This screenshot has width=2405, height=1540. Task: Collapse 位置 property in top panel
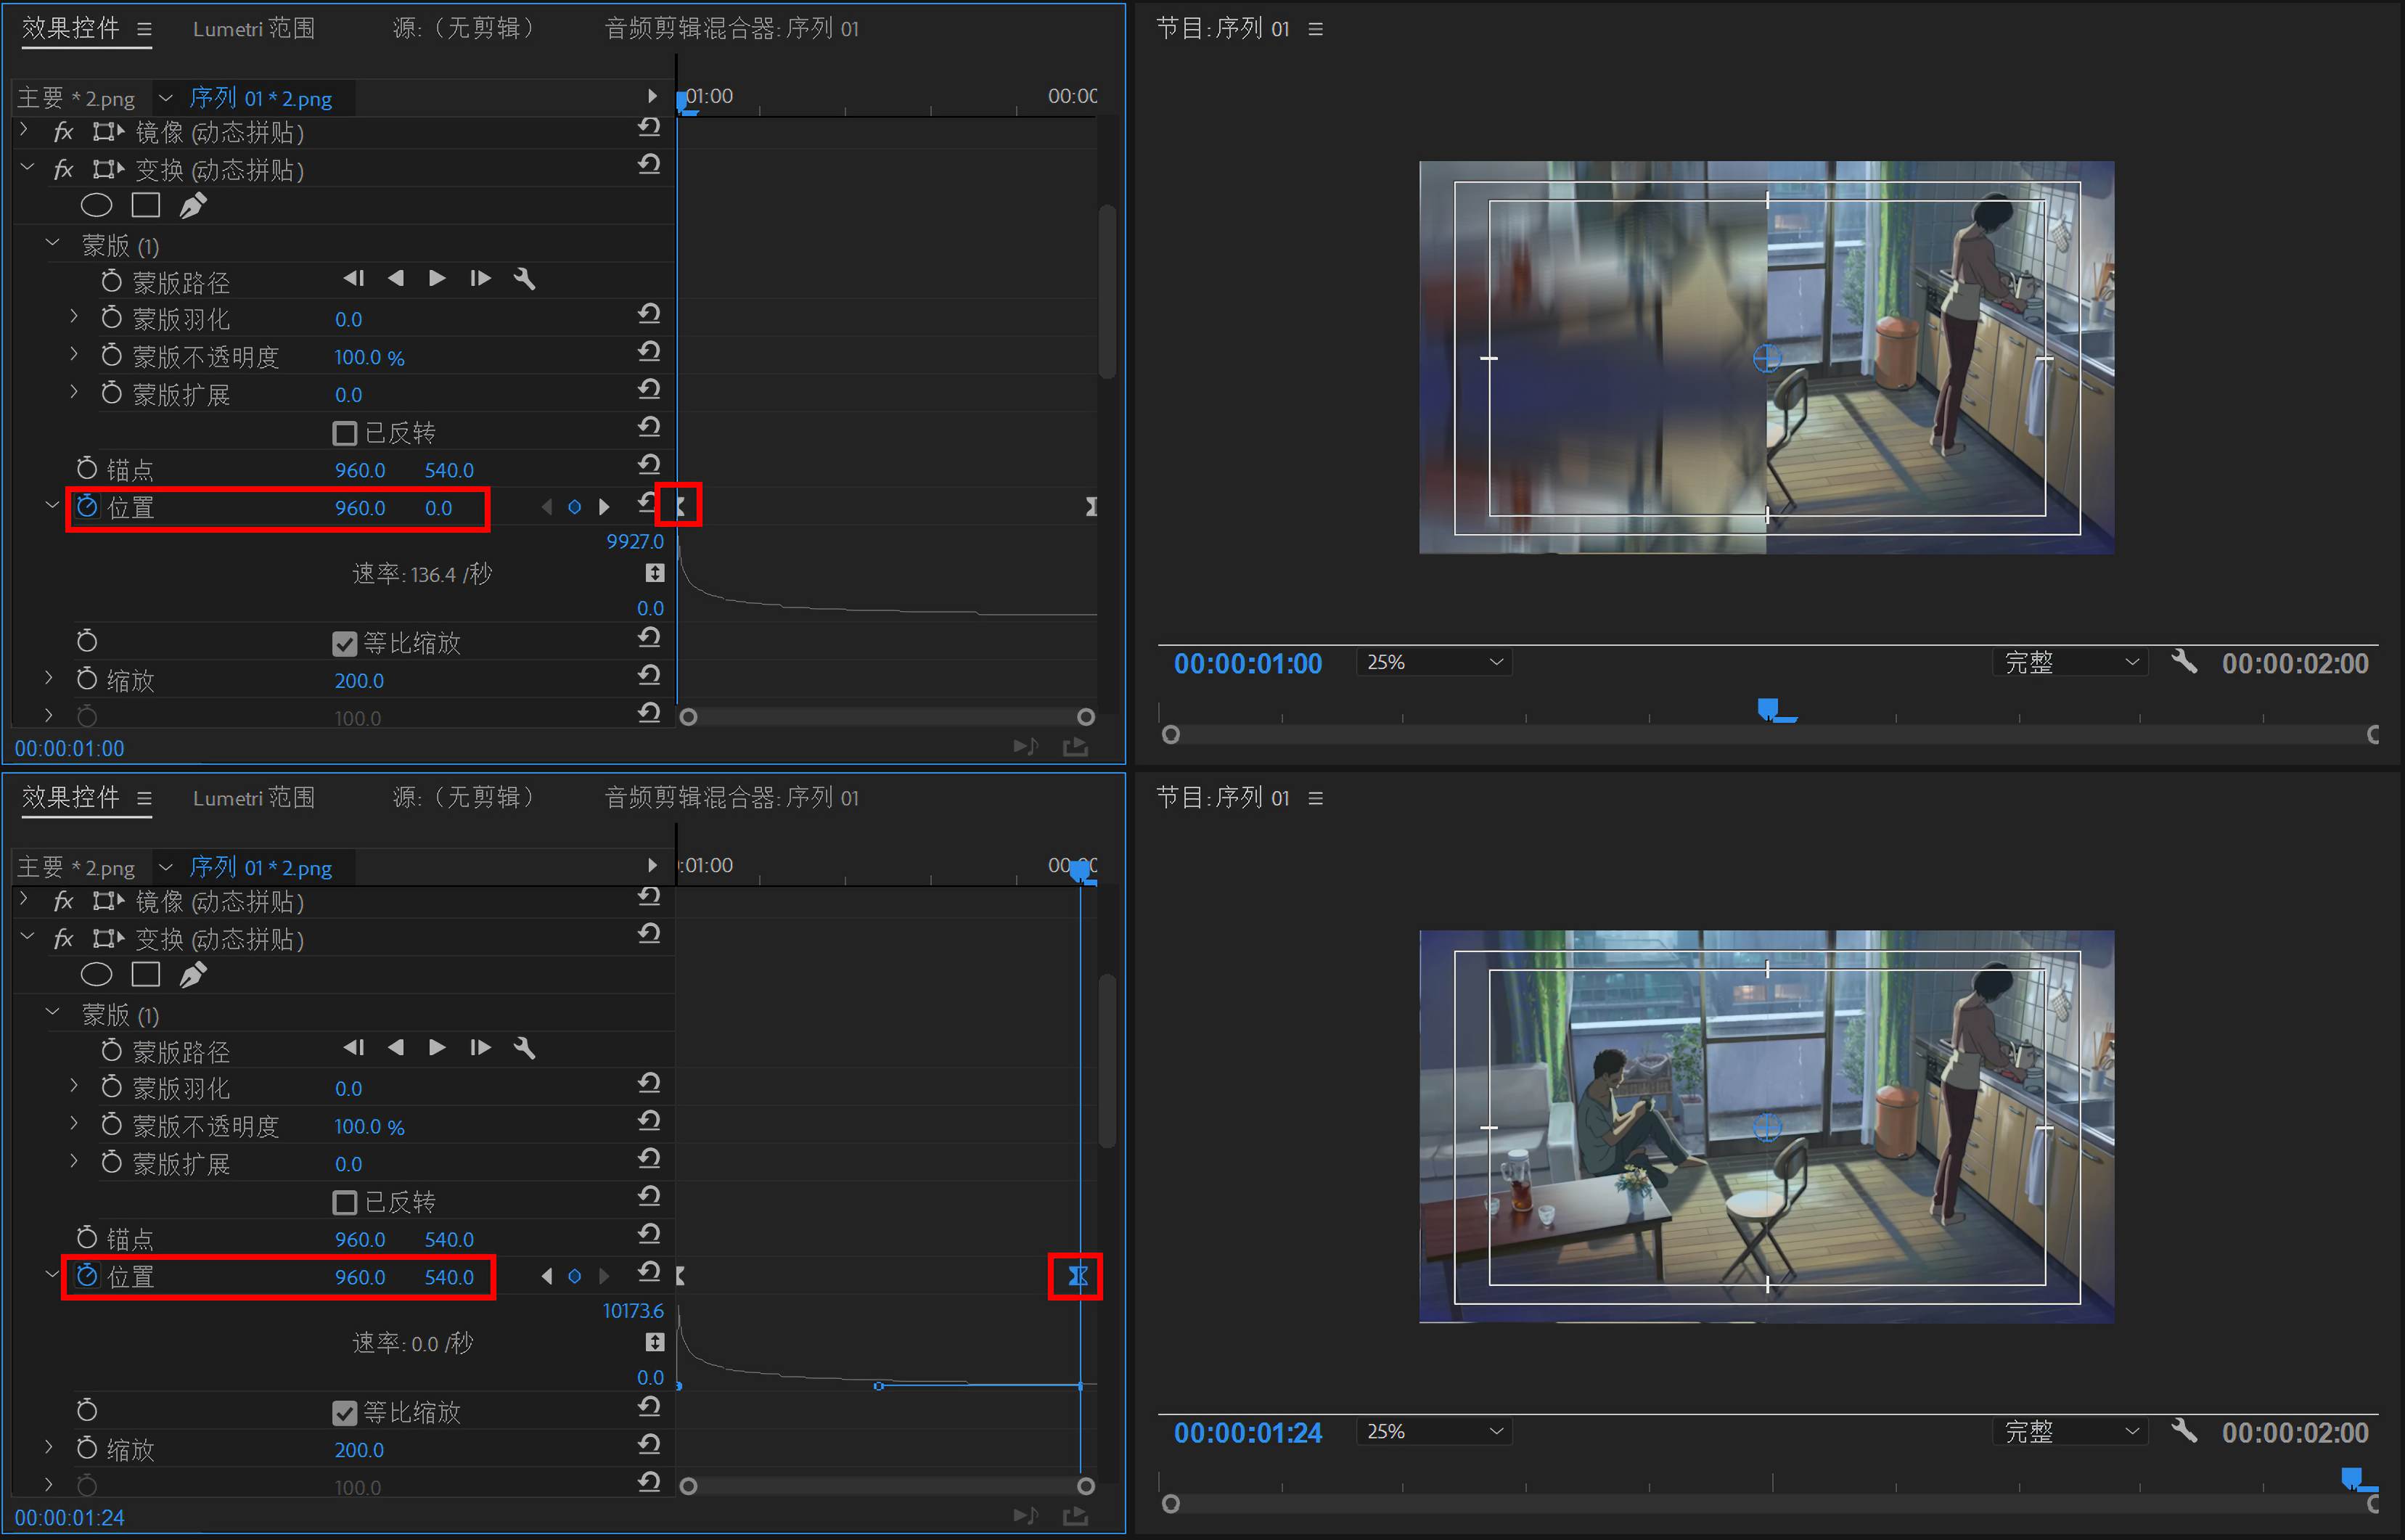click(53, 506)
